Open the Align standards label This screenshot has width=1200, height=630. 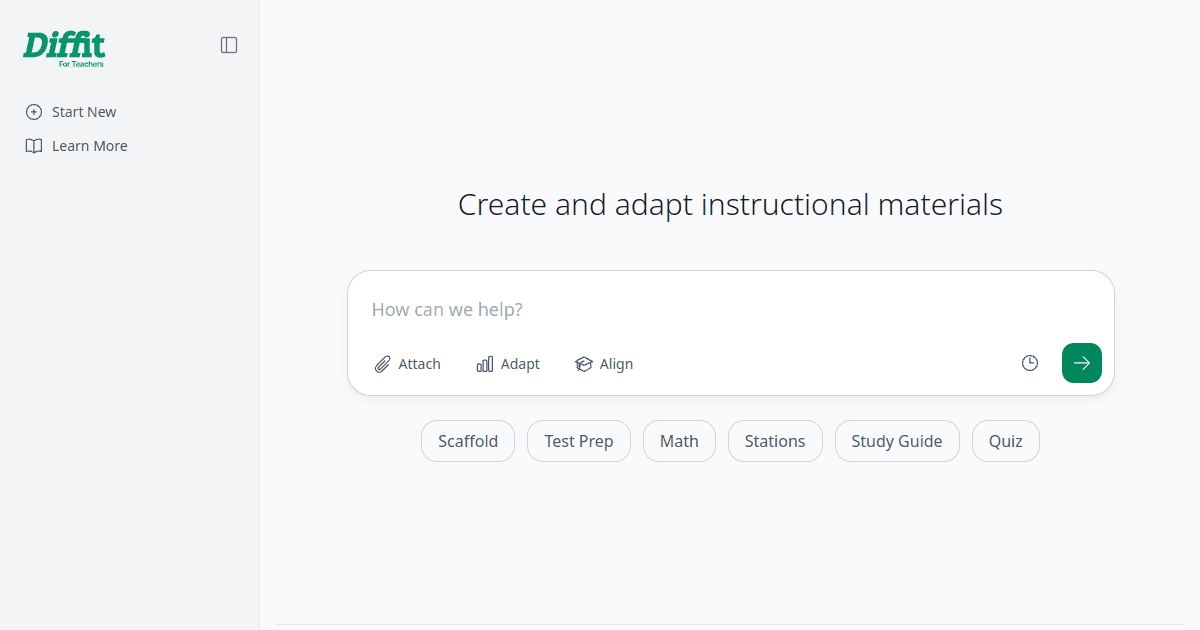(616, 364)
